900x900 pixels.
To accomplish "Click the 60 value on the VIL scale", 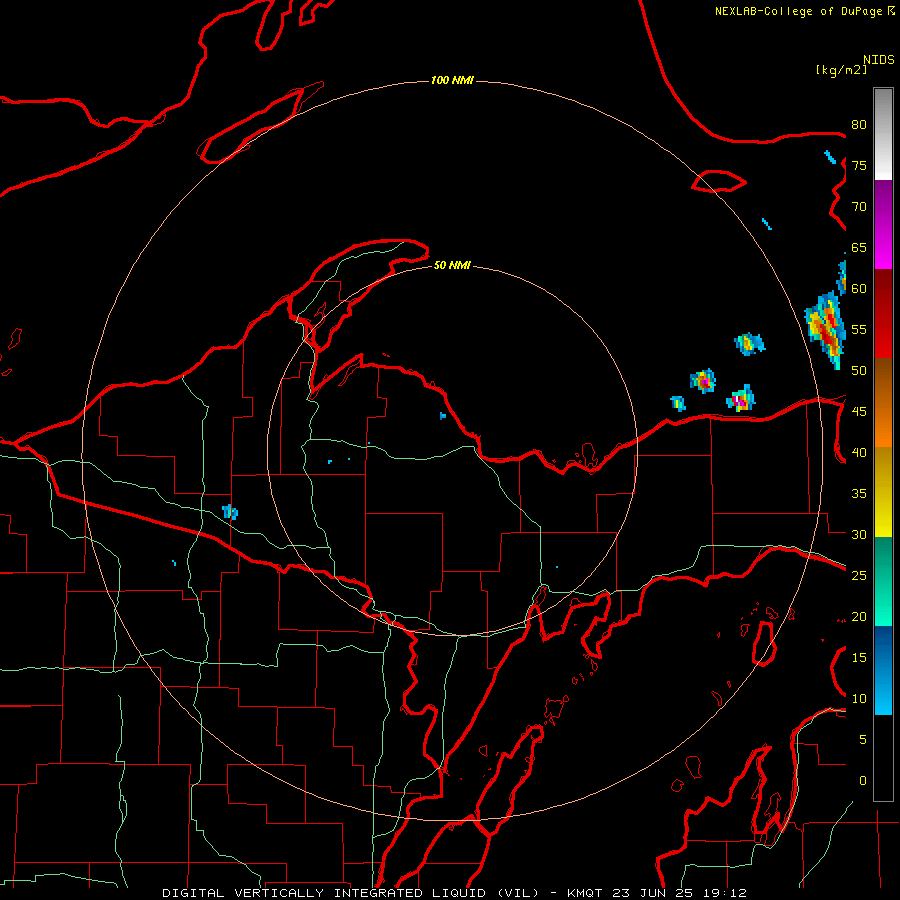I will pyautogui.click(x=859, y=289).
